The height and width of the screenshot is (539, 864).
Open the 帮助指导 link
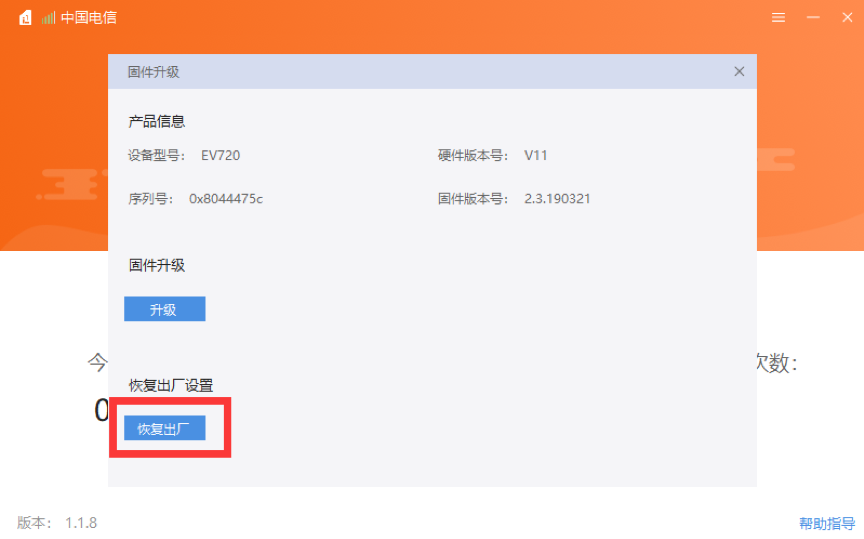tap(826, 523)
